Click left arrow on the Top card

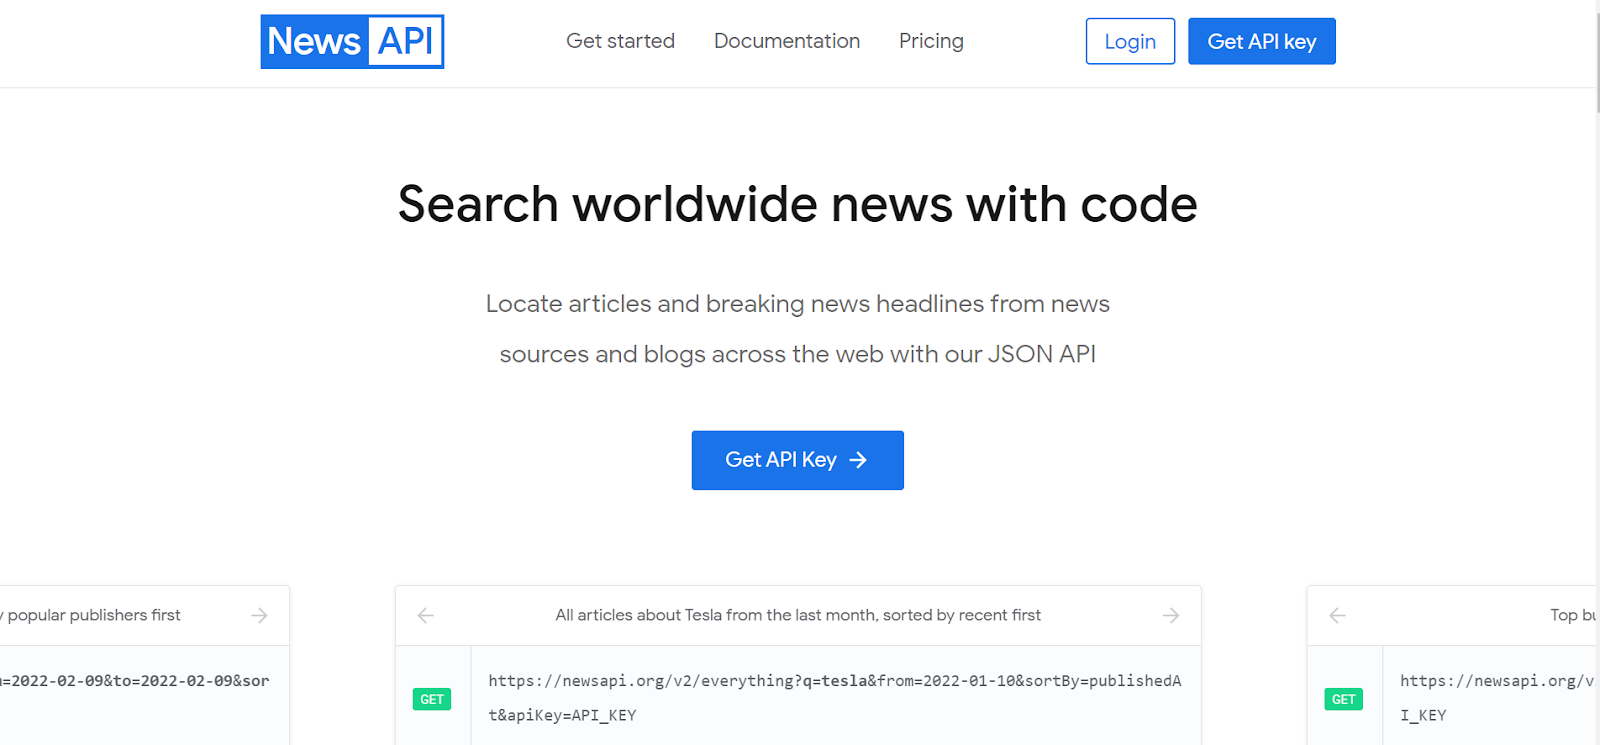pyautogui.click(x=1338, y=615)
